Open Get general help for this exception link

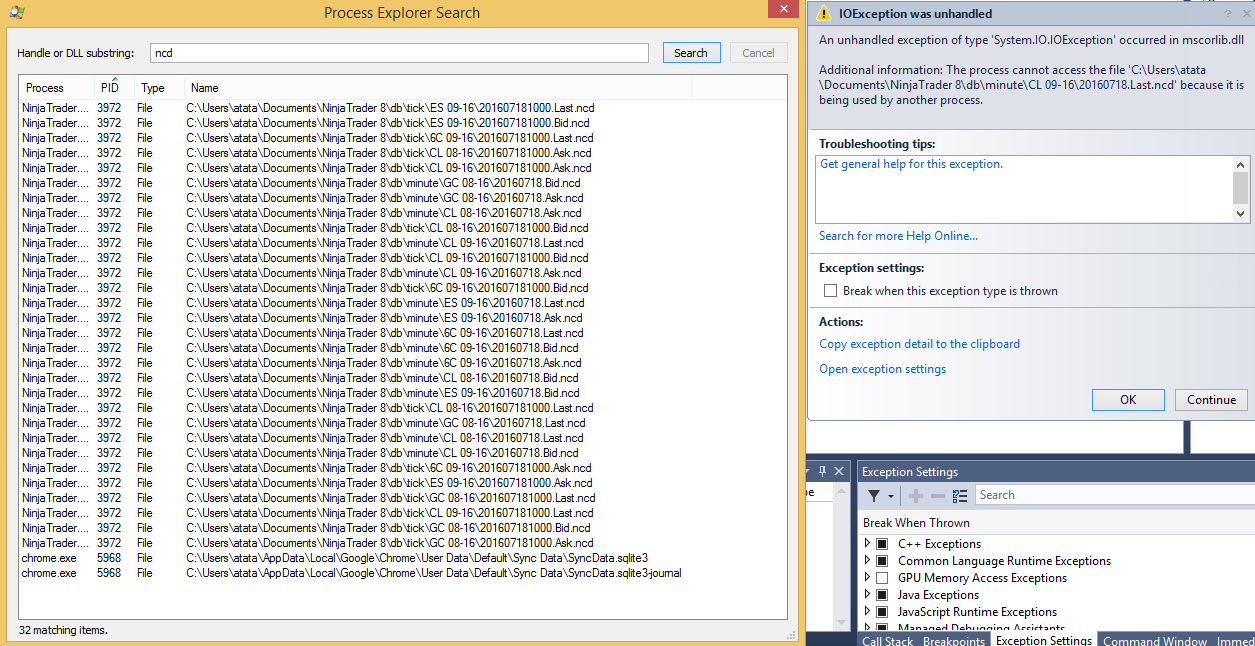coord(911,164)
